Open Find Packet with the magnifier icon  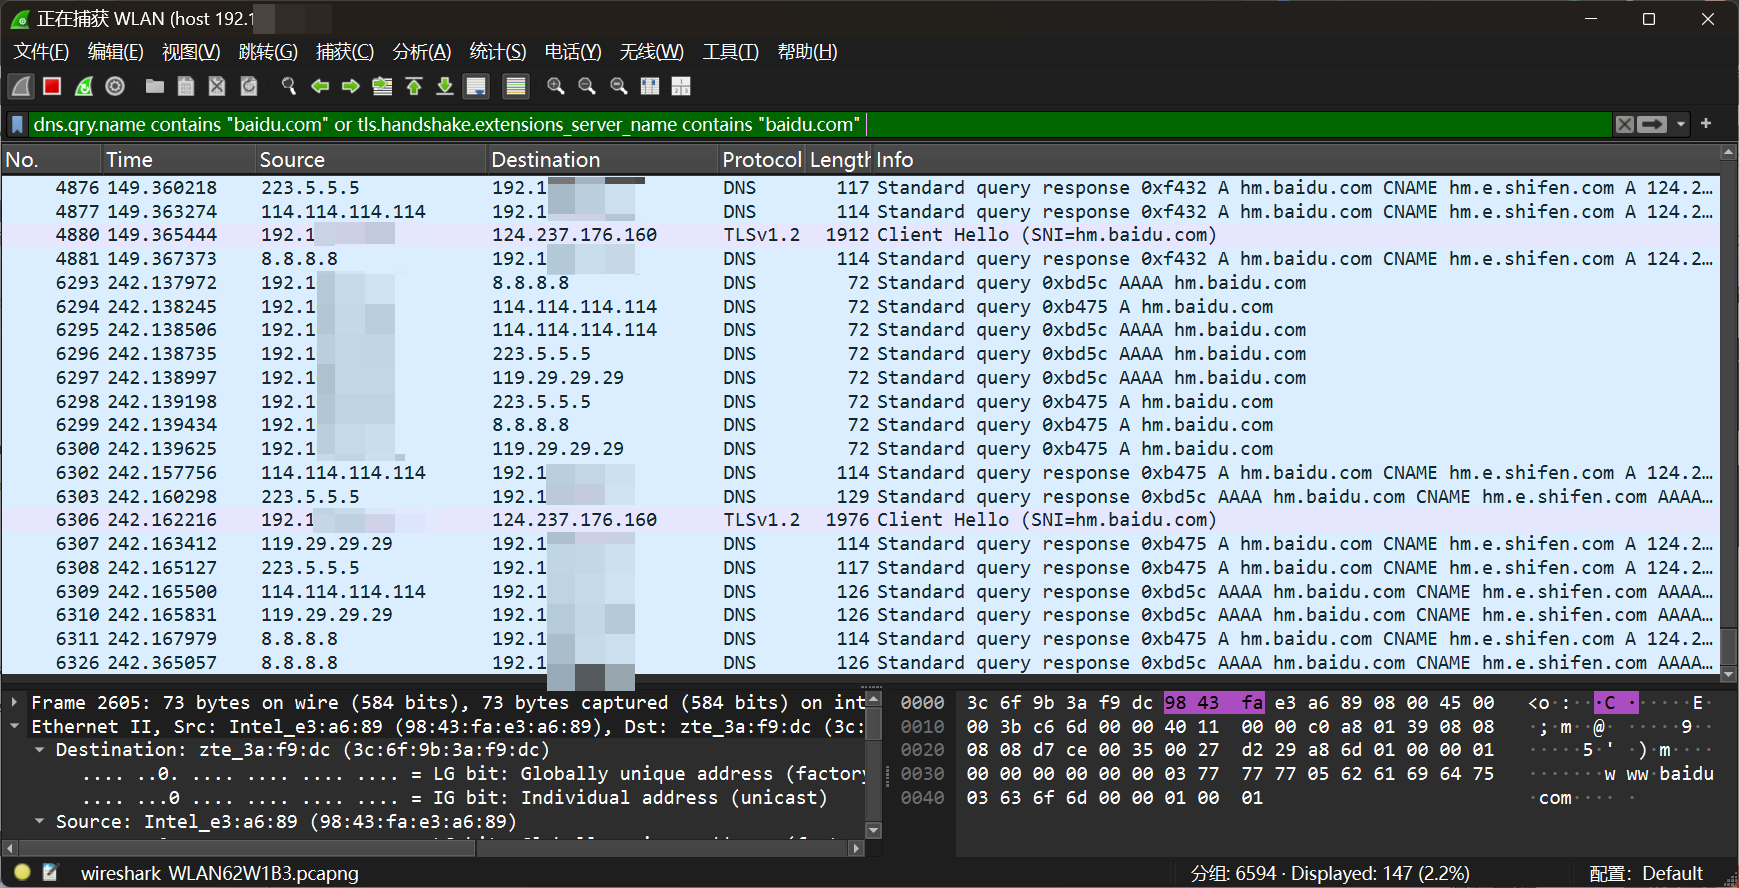point(288,86)
